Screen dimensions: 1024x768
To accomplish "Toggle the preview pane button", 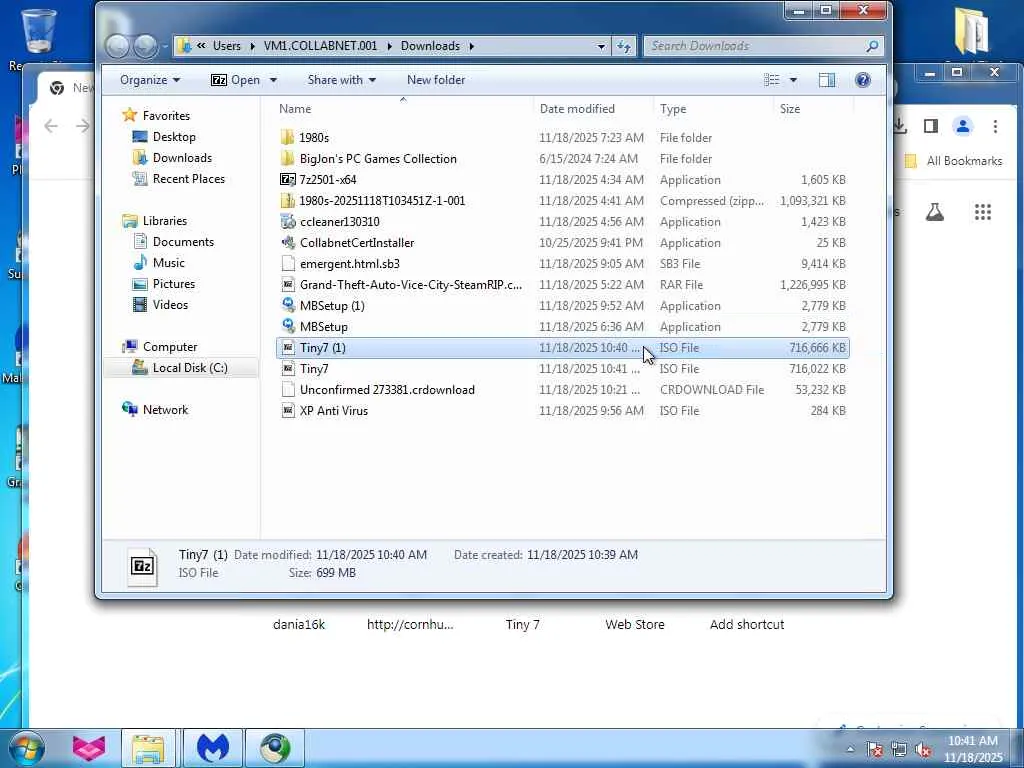I will click(x=827, y=80).
